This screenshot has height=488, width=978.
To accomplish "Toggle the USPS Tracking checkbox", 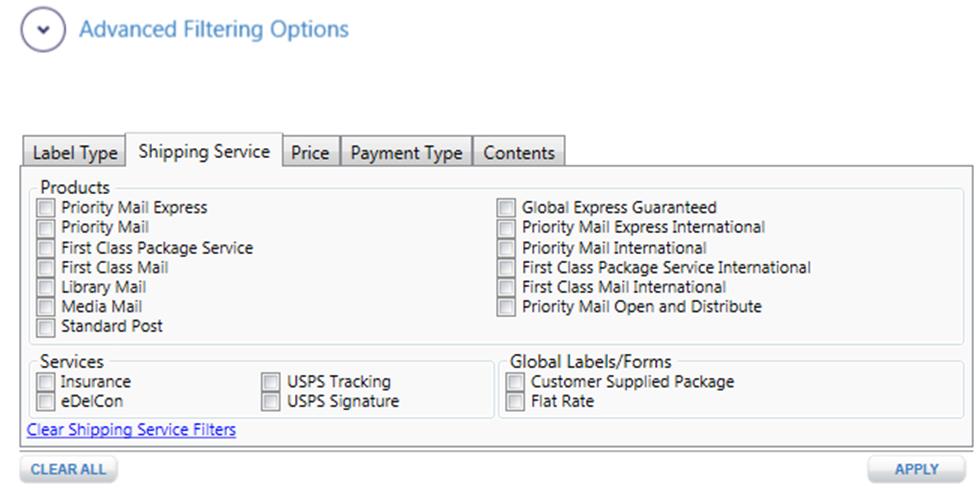I will click(x=271, y=382).
